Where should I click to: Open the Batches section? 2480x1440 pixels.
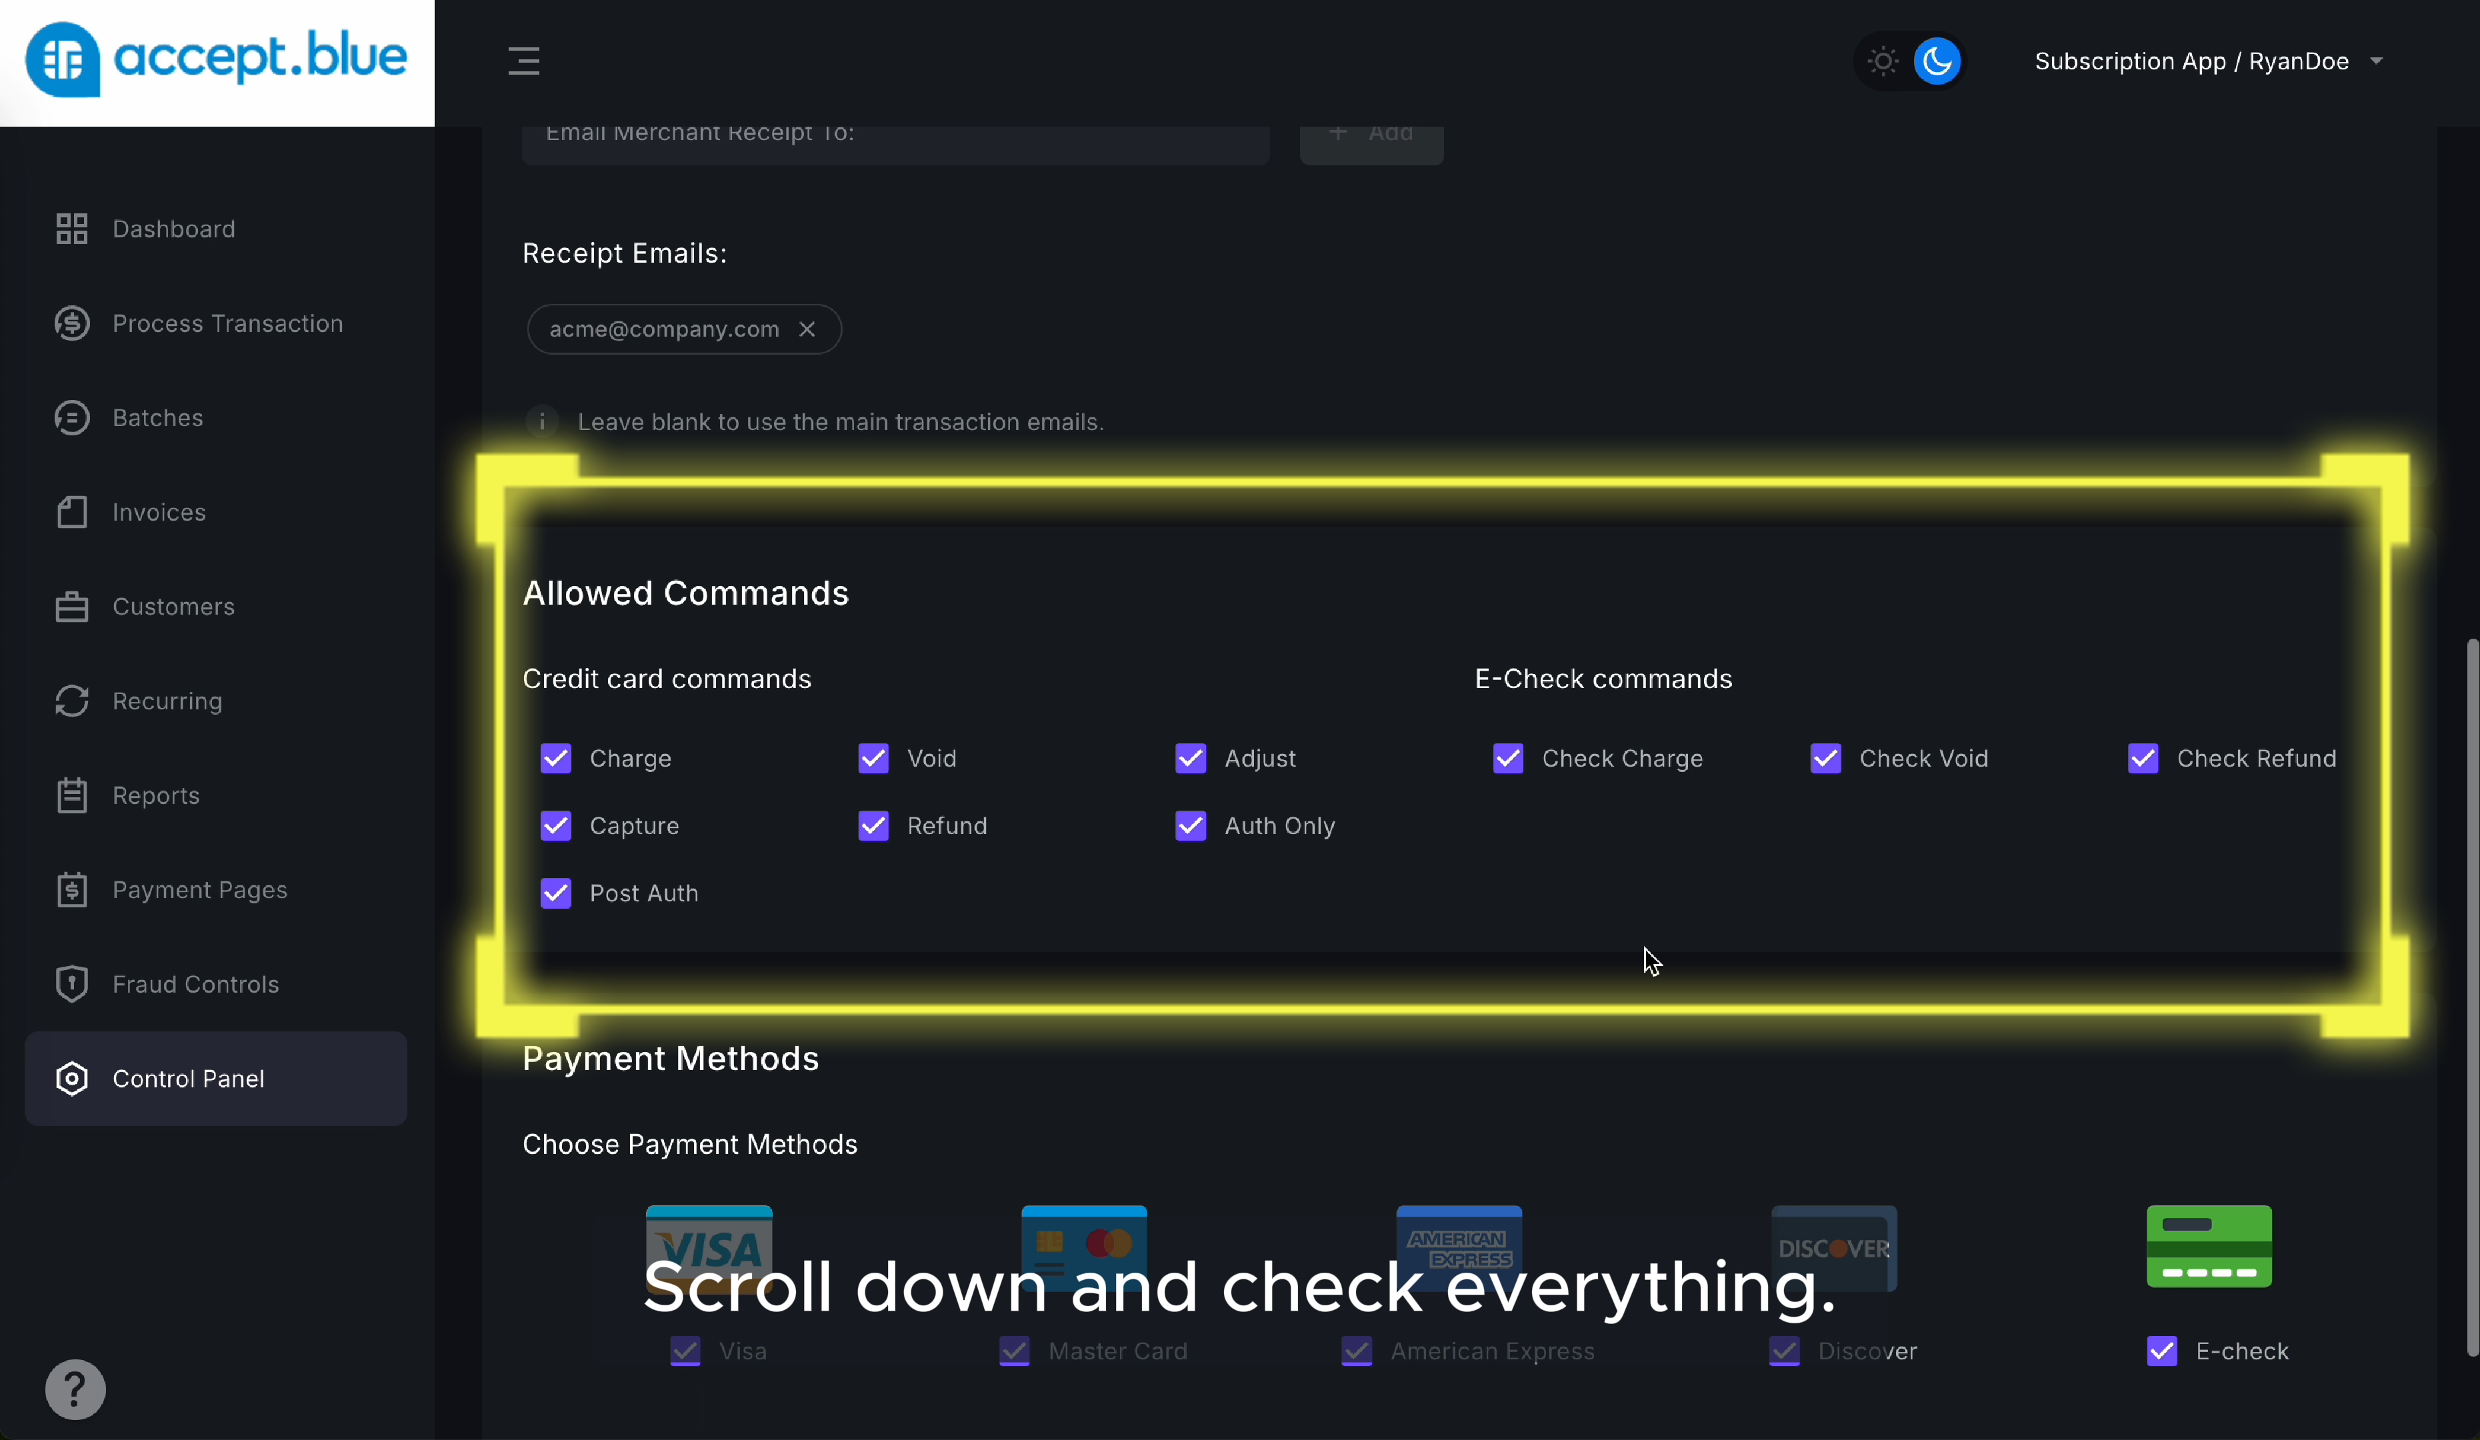[x=157, y=417]
